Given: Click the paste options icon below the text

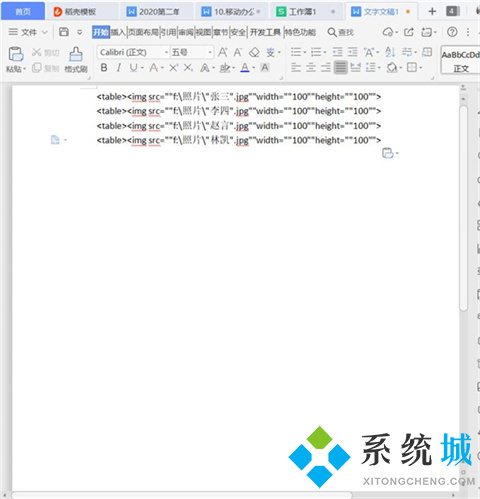Looking at the screenshot, I should coord(388,153).
